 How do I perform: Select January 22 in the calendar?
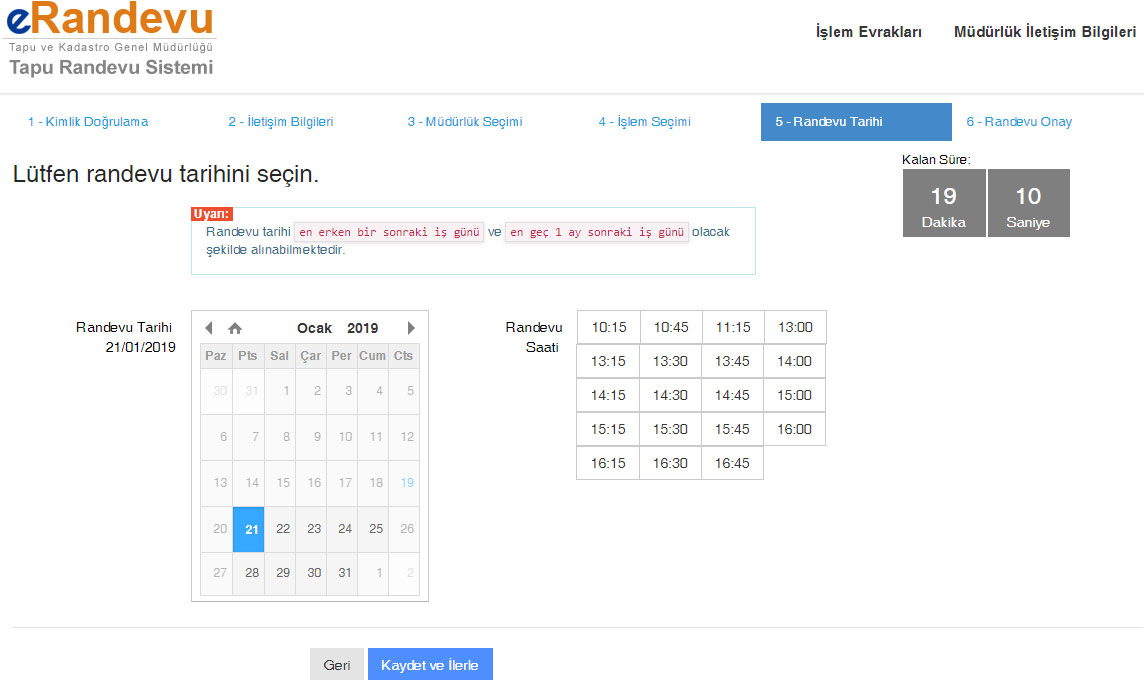(x=282, y=528)
